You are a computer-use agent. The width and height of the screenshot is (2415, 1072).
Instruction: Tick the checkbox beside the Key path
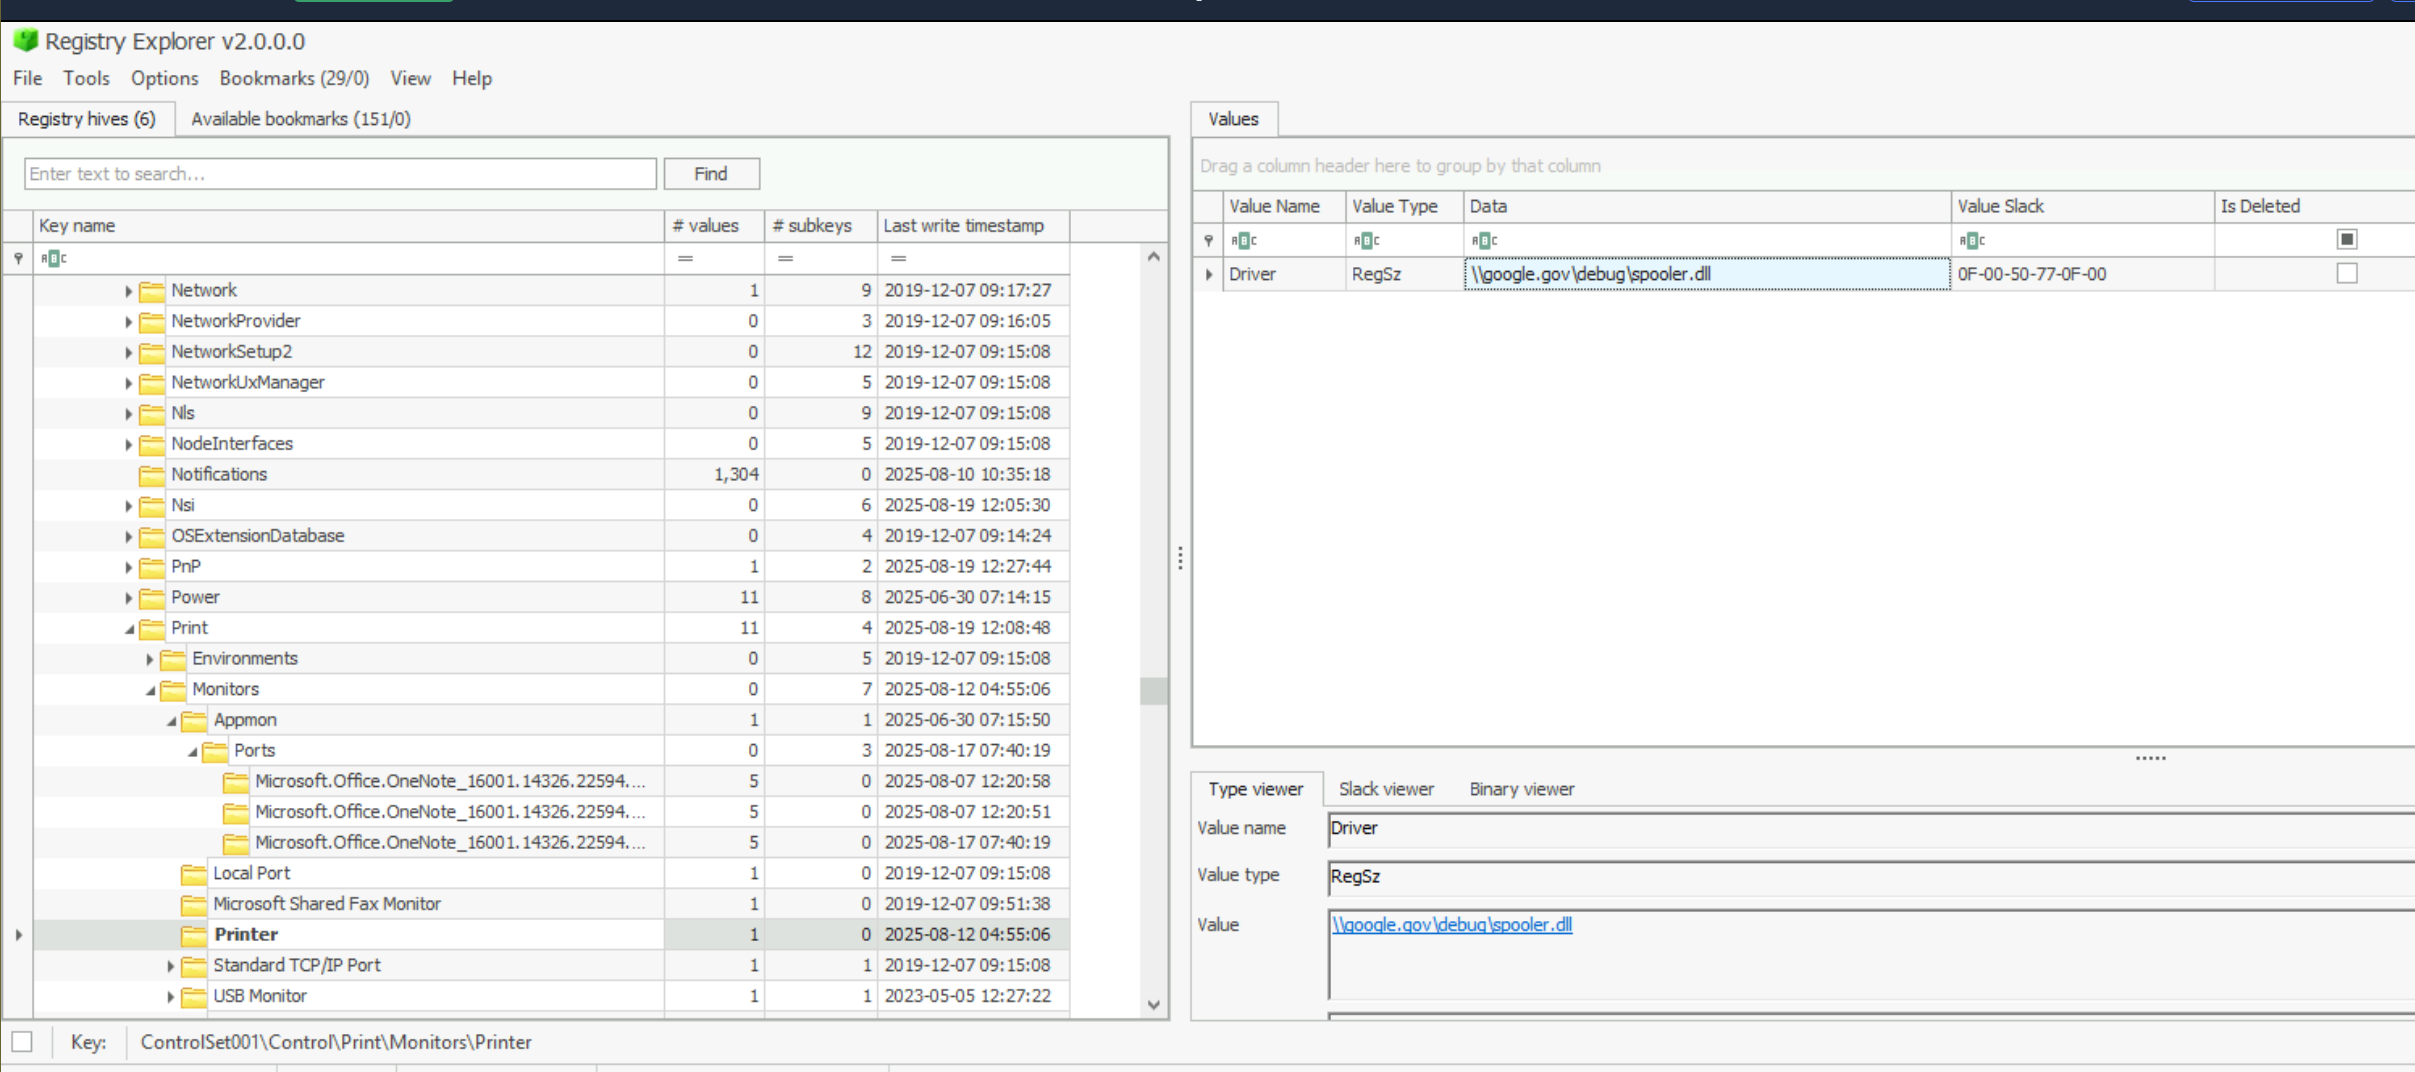[22, 1042]
